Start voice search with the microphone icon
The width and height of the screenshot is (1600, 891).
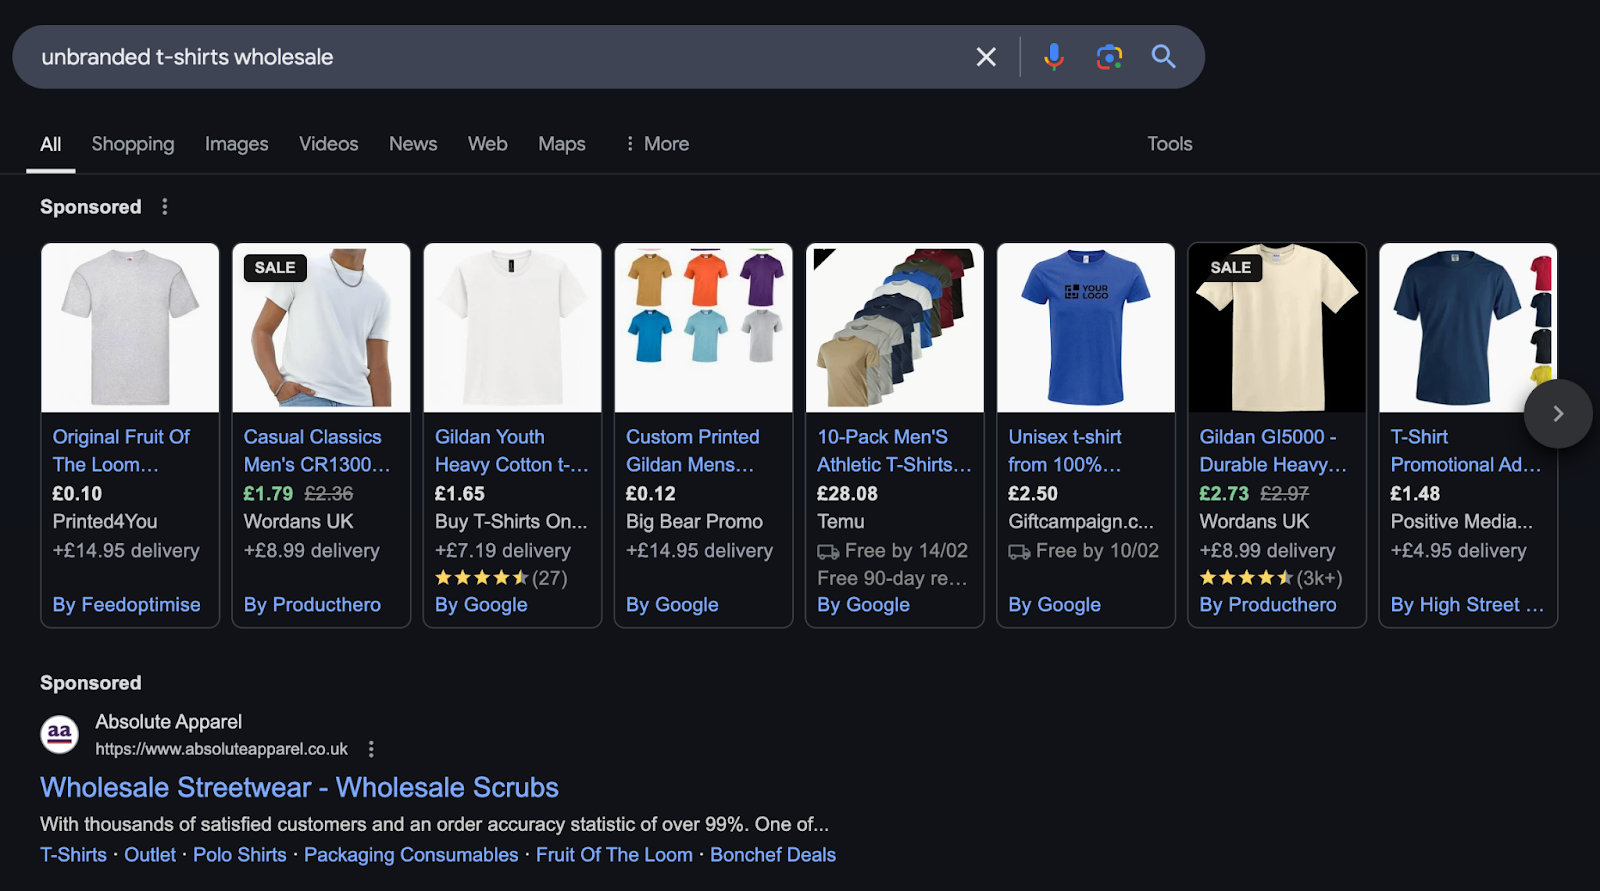click(1053, 57)
